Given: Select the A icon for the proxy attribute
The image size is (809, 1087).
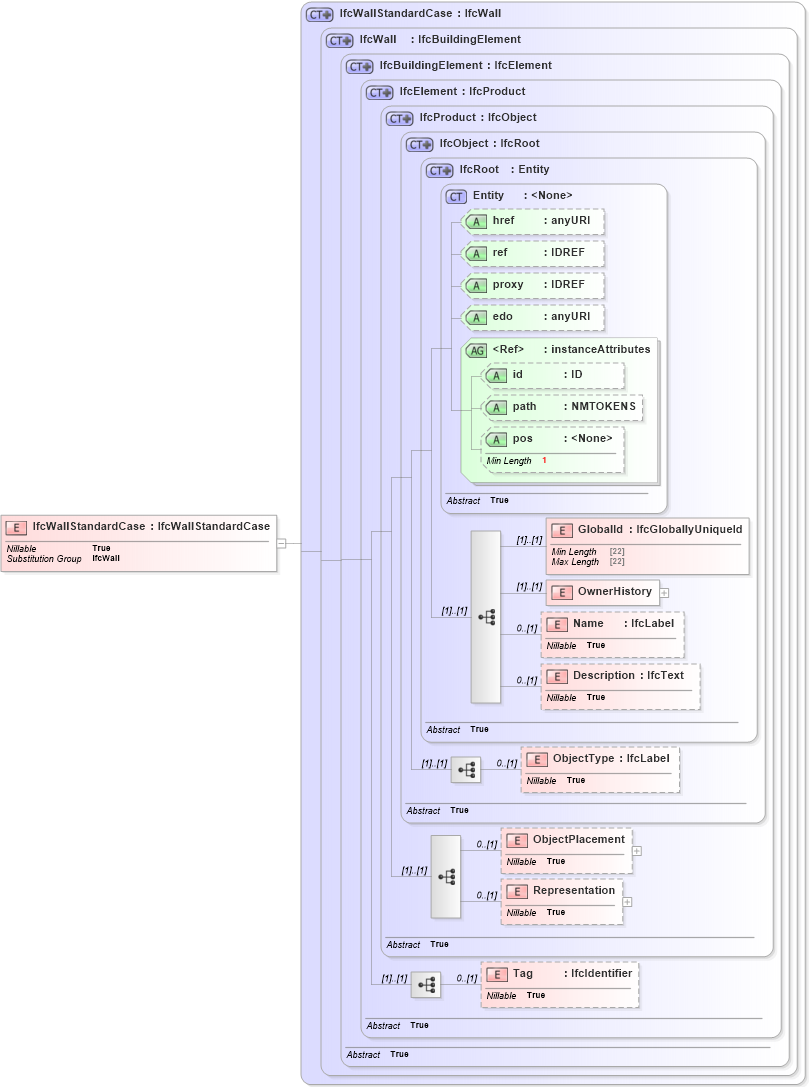Looking at the screenshot, I should click(477, 285).
